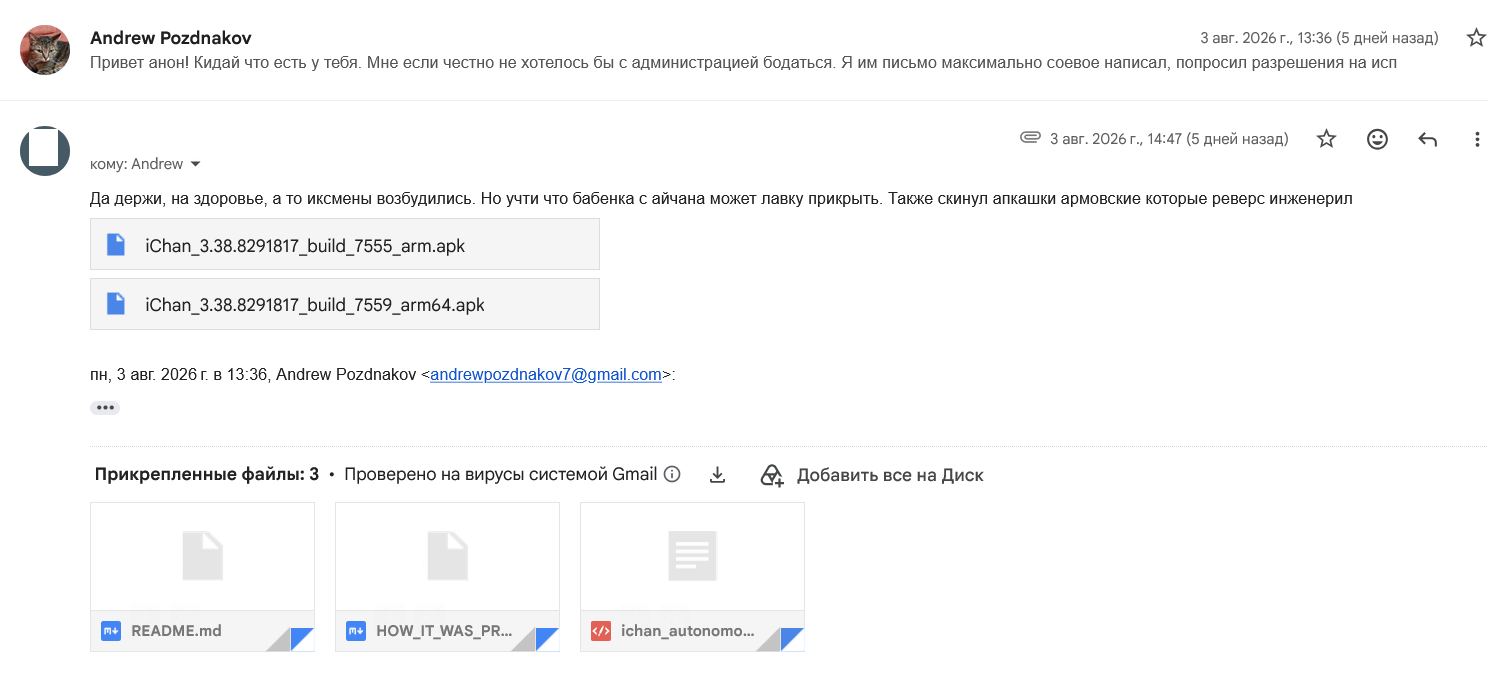Expand recipient details next to "кому: Andrew"

195,164
